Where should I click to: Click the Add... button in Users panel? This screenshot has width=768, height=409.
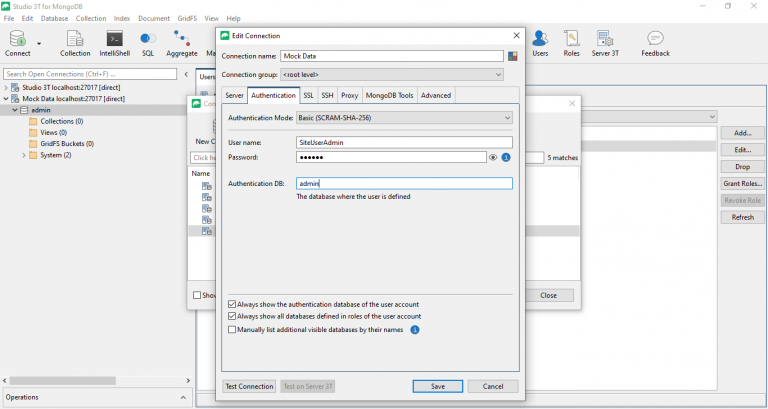pos(743,133)
